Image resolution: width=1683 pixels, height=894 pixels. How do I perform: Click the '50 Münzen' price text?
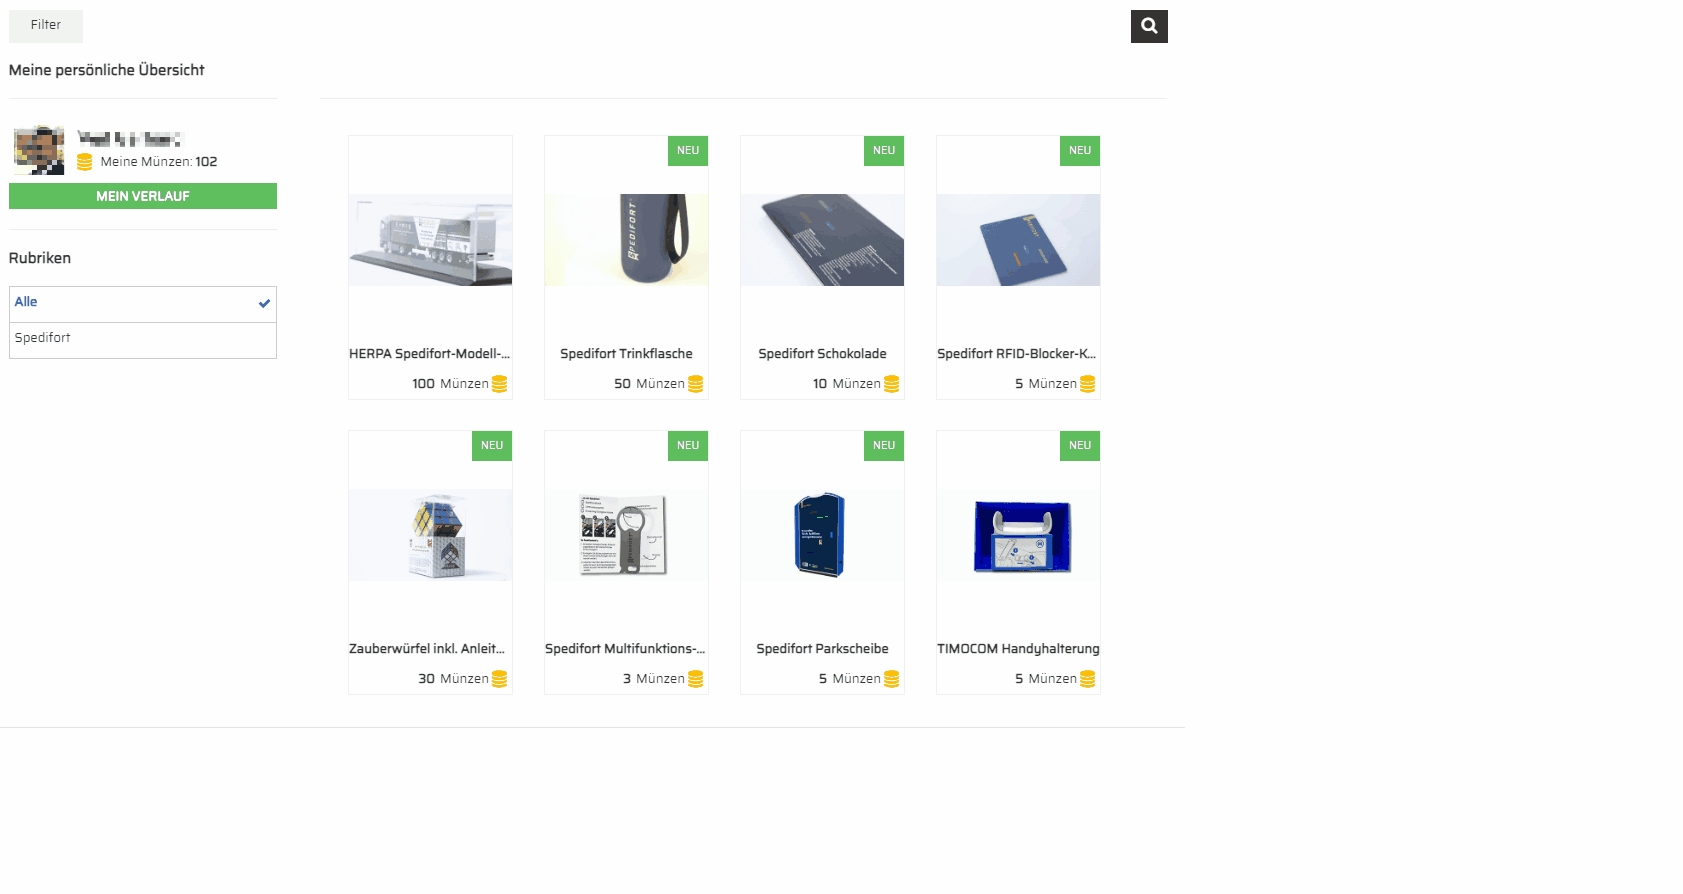[x=649, y=384]
